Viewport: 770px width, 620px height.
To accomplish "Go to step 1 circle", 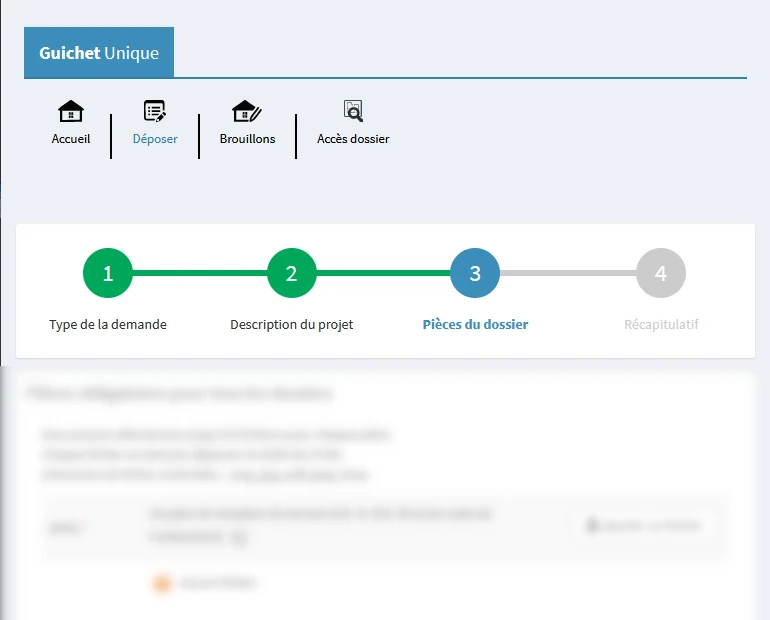I will [x=108, y=273].
